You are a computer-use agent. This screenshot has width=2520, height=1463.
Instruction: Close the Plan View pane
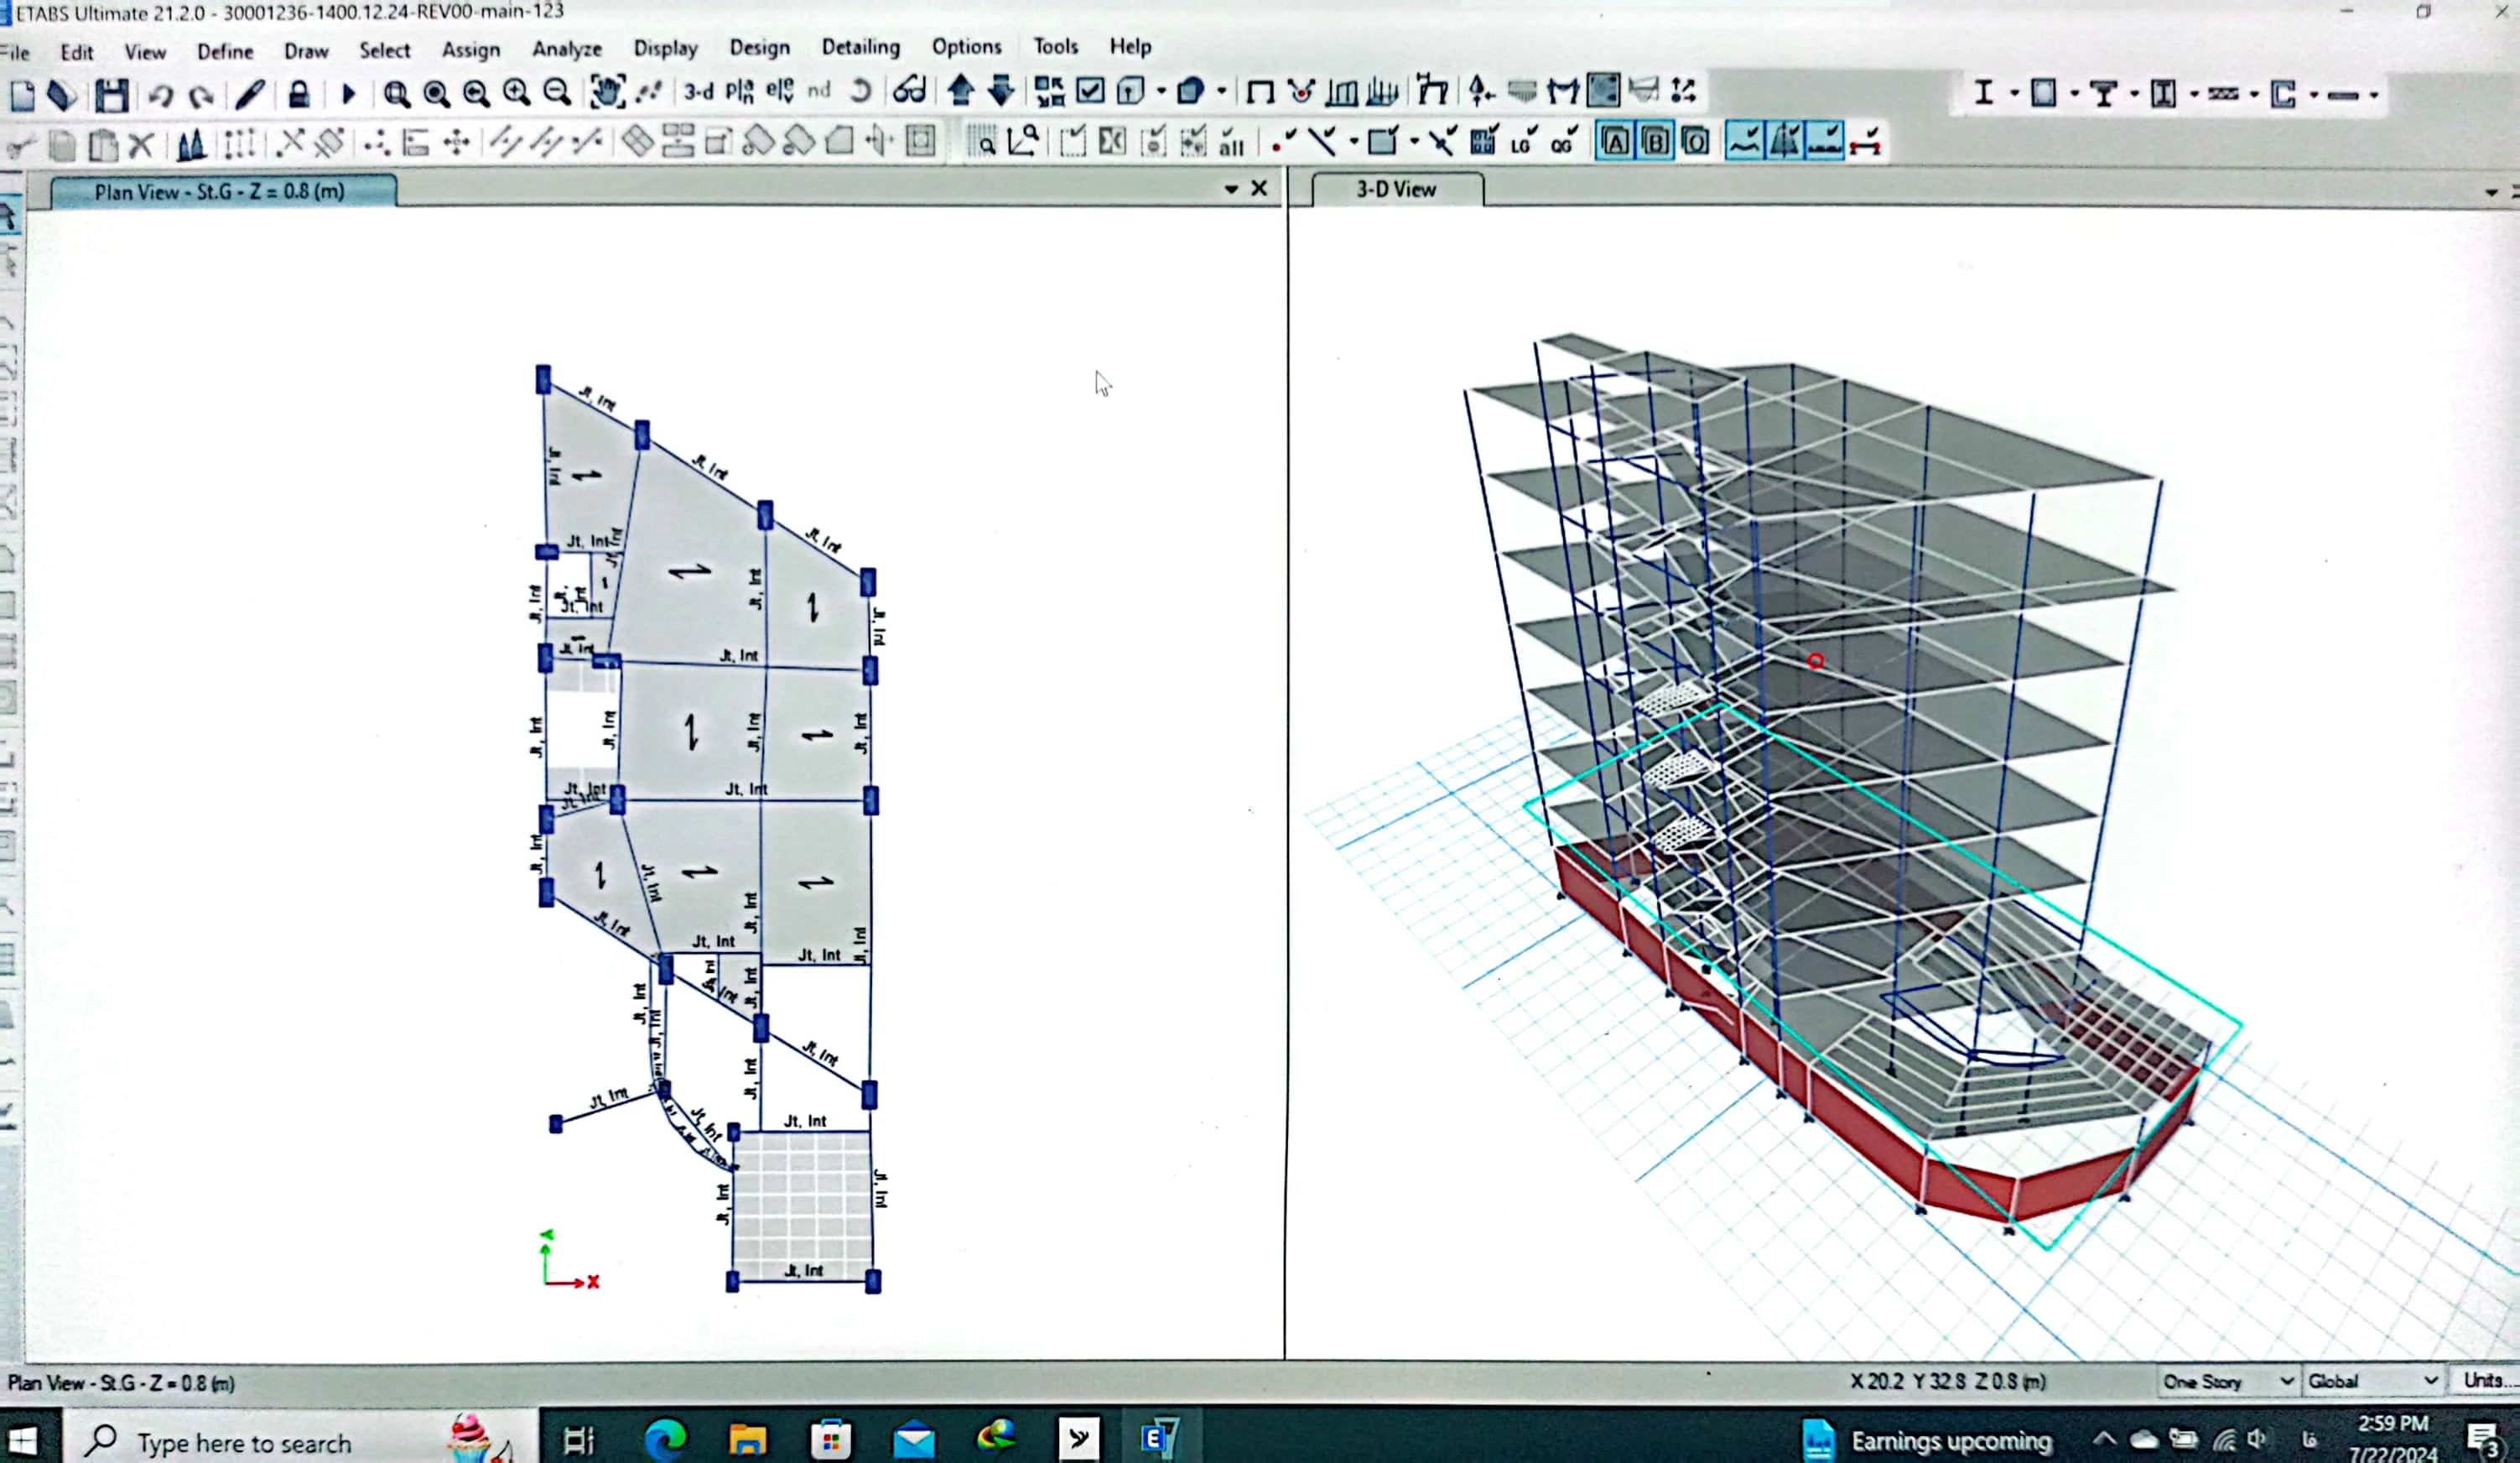1259,188
